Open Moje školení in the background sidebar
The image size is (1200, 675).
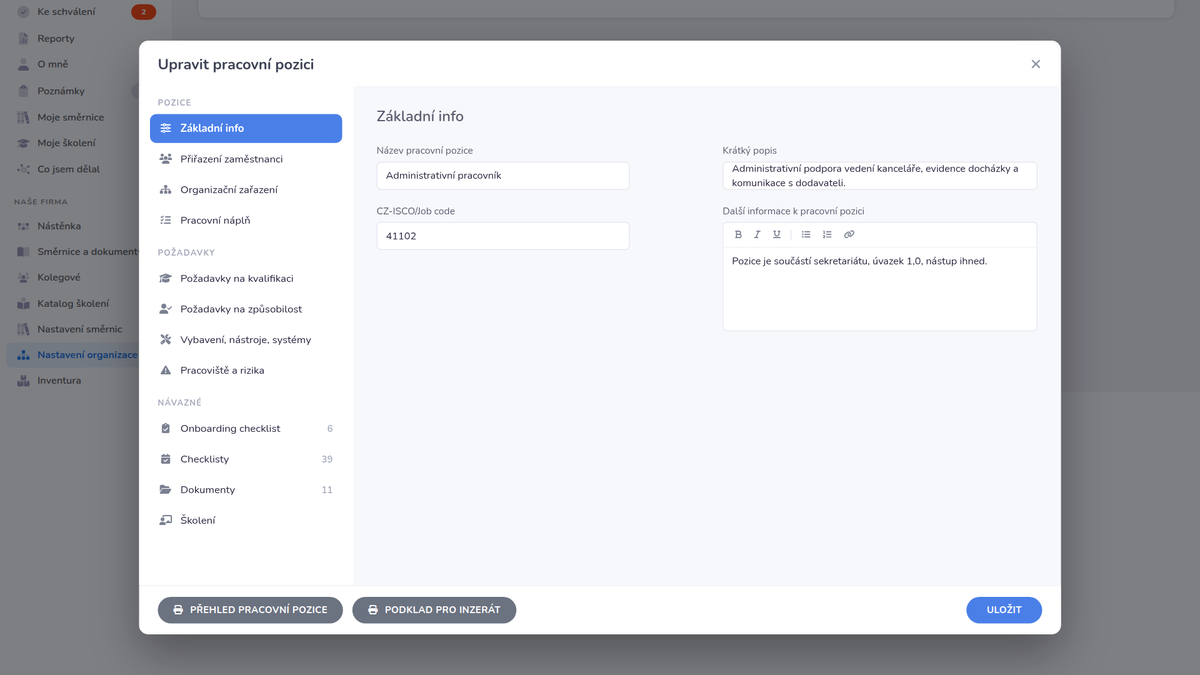click(x=66, y=143)
